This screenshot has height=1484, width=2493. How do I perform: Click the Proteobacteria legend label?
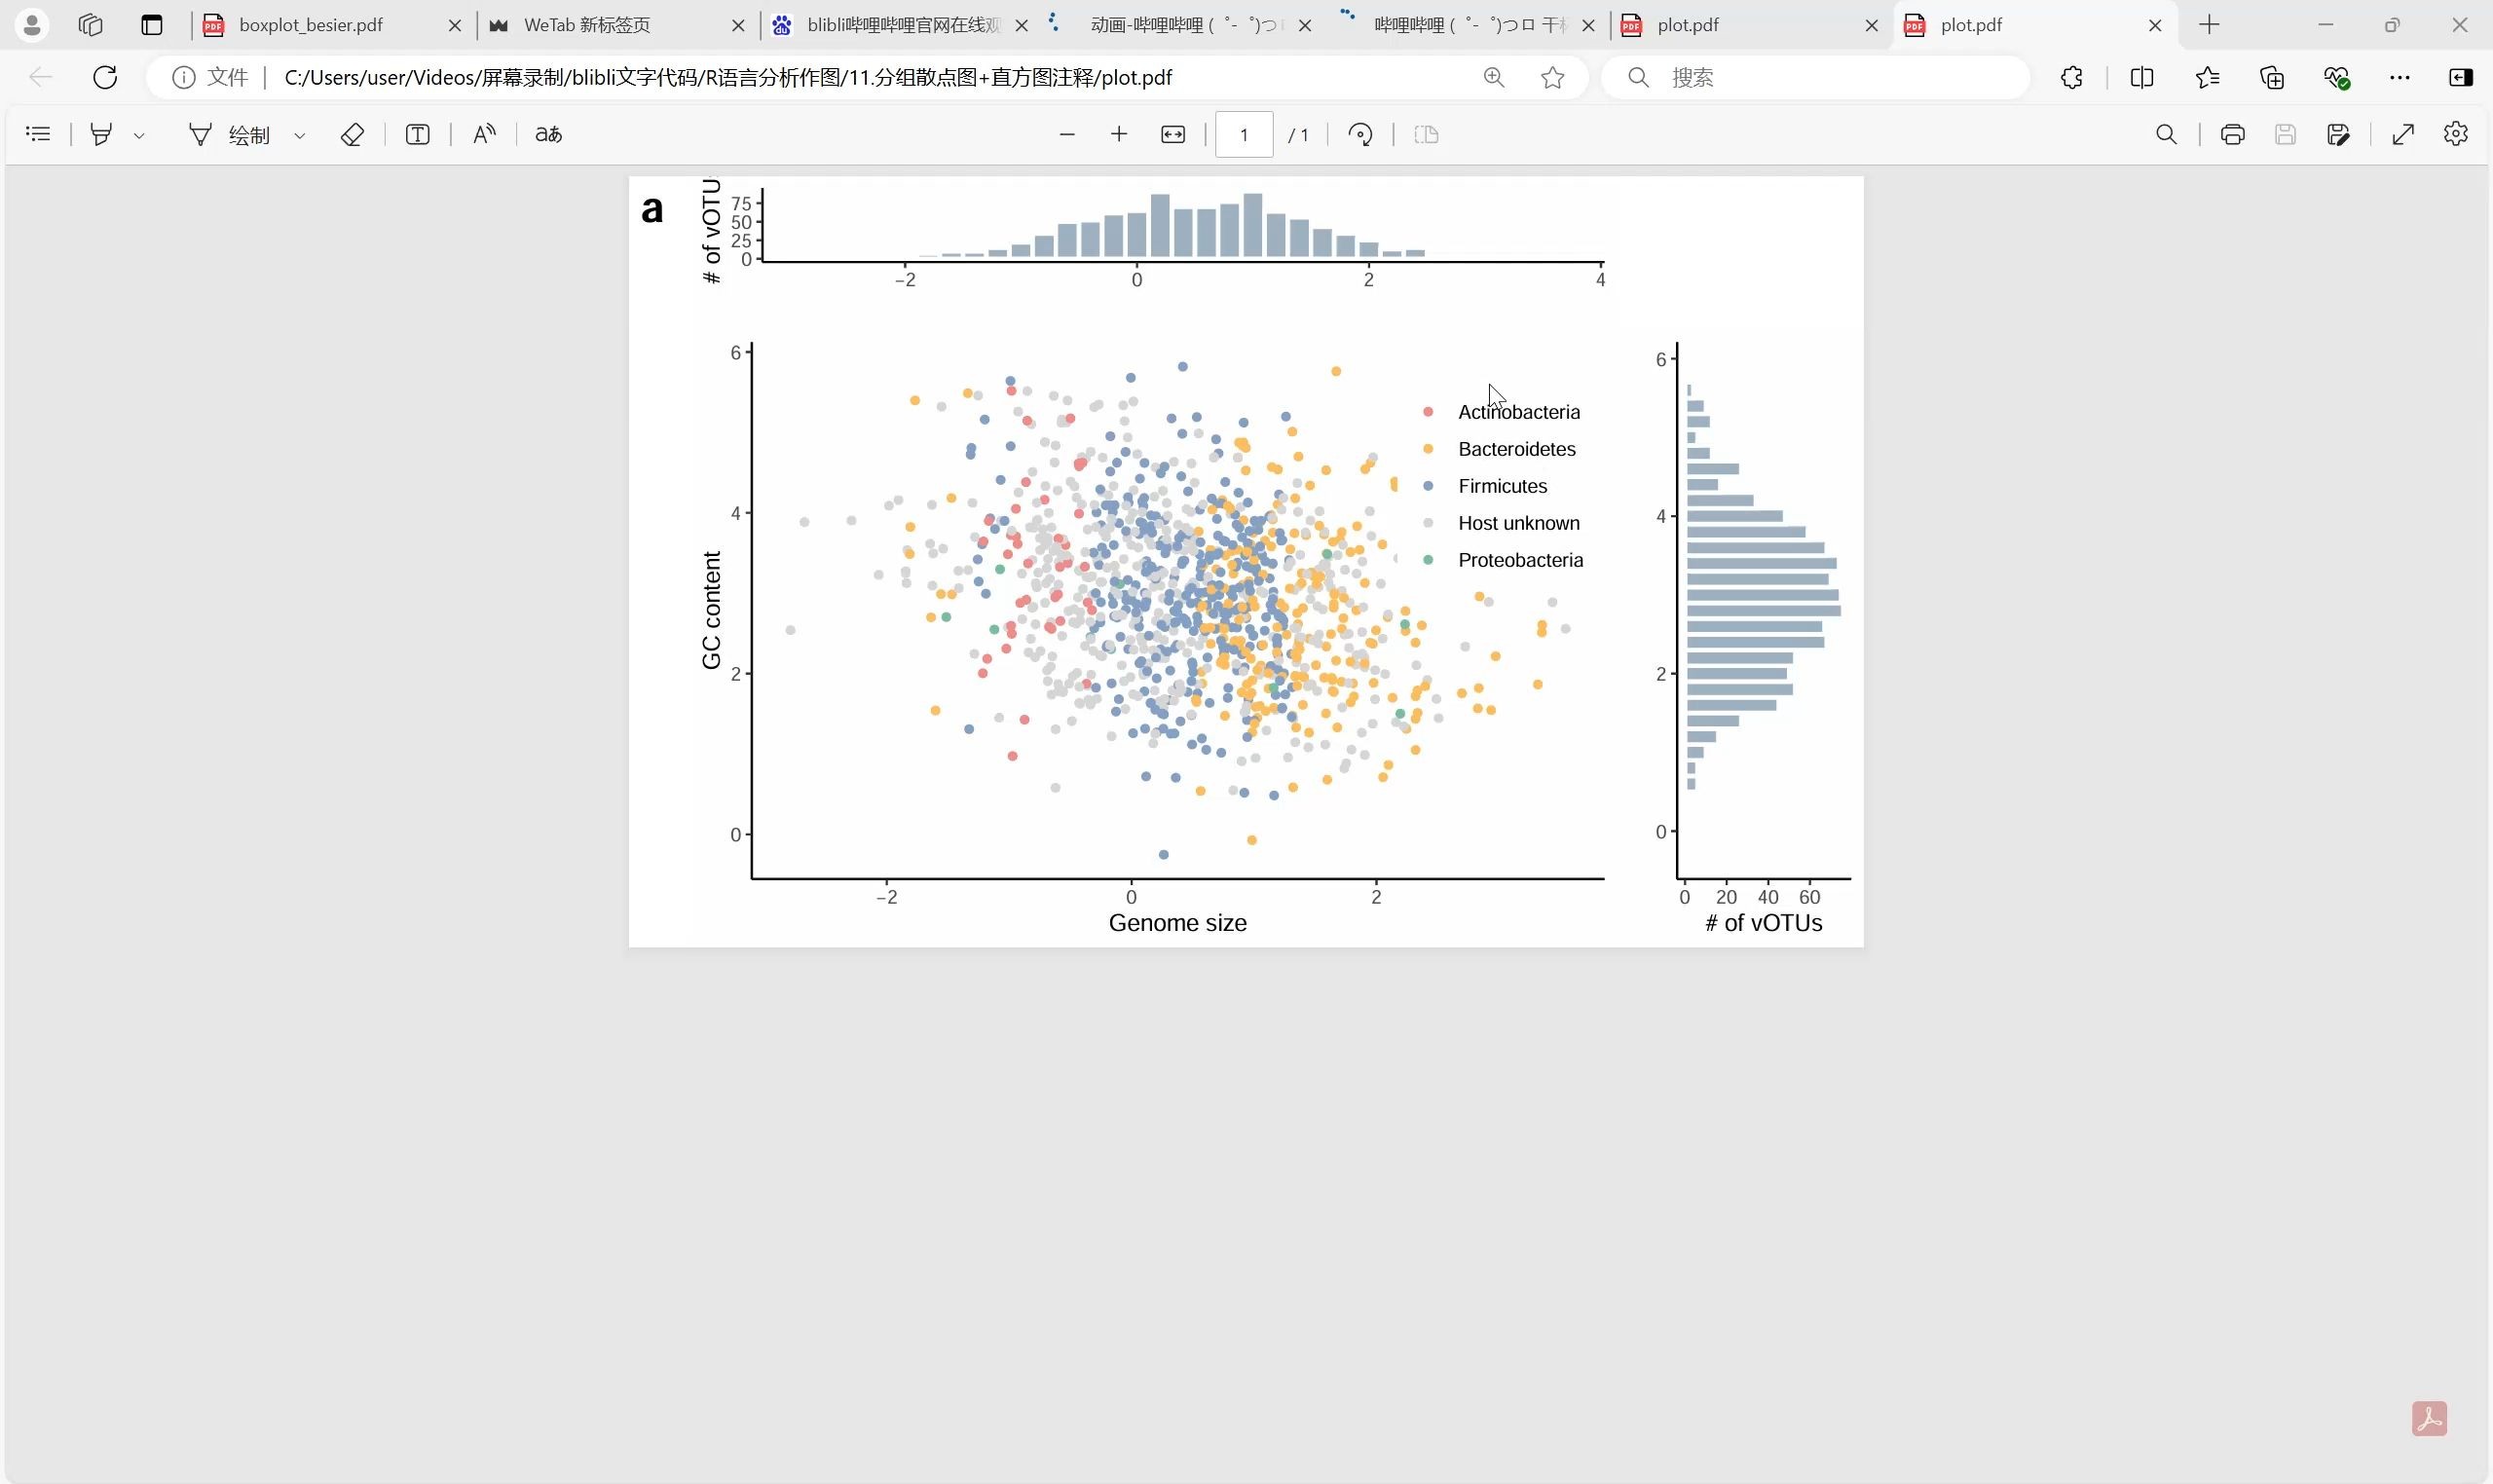click(x=1521, y=560)
